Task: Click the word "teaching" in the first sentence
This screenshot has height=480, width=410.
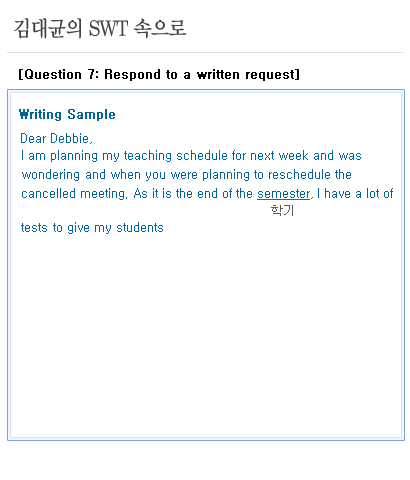Action: pyautogui.click(x=148, y=156)
